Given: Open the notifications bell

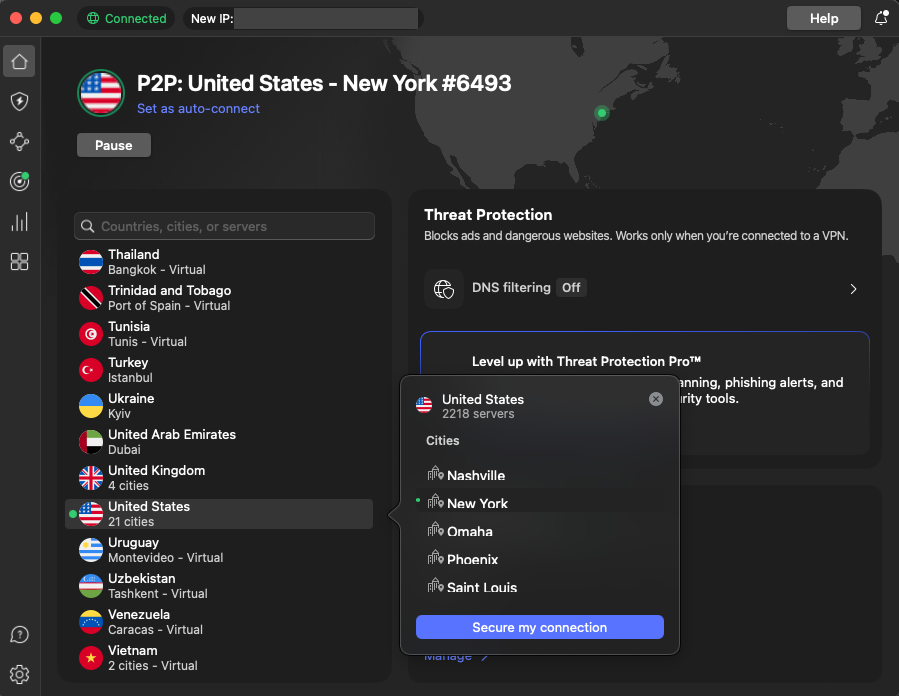Looking at the screenshot, I should (882, 18).
